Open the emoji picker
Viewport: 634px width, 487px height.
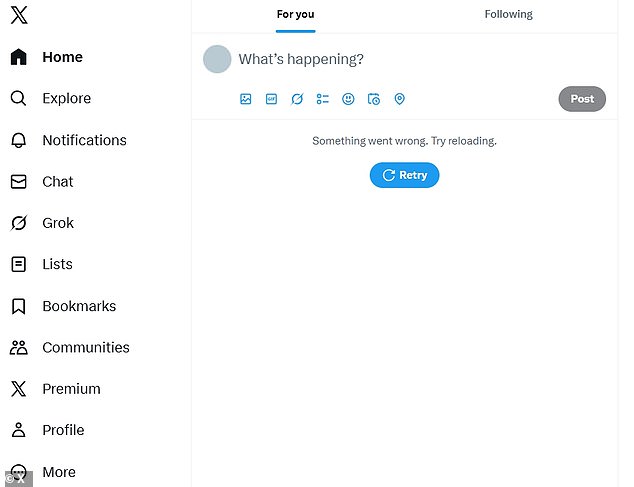point(349,99)
